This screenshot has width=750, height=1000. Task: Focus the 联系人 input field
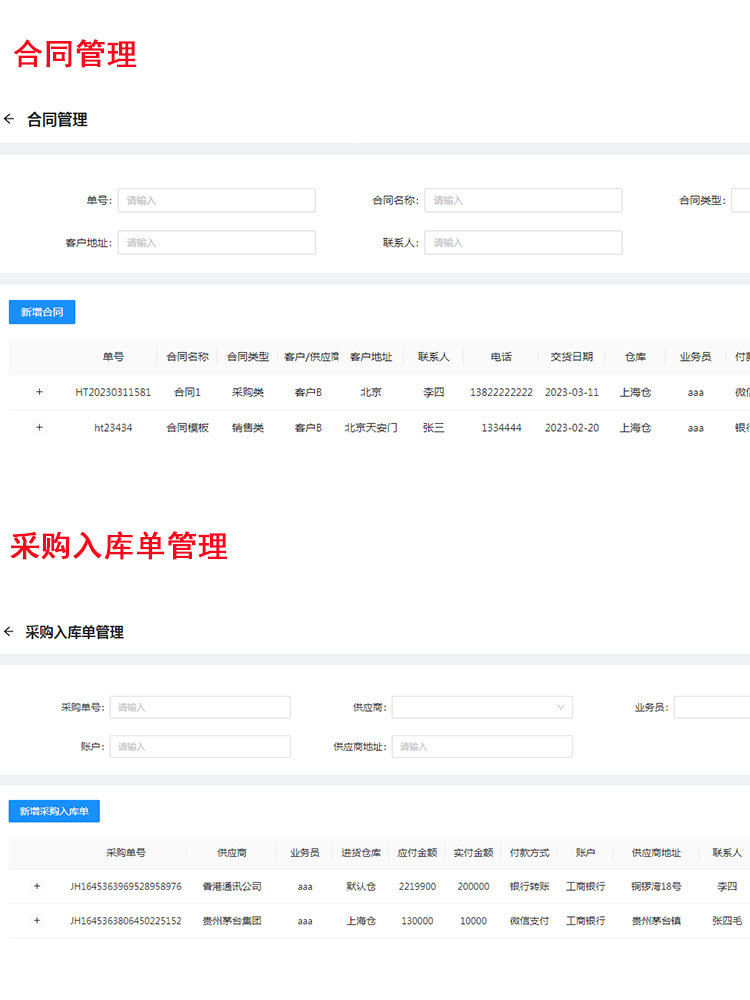tap(524, 242)
